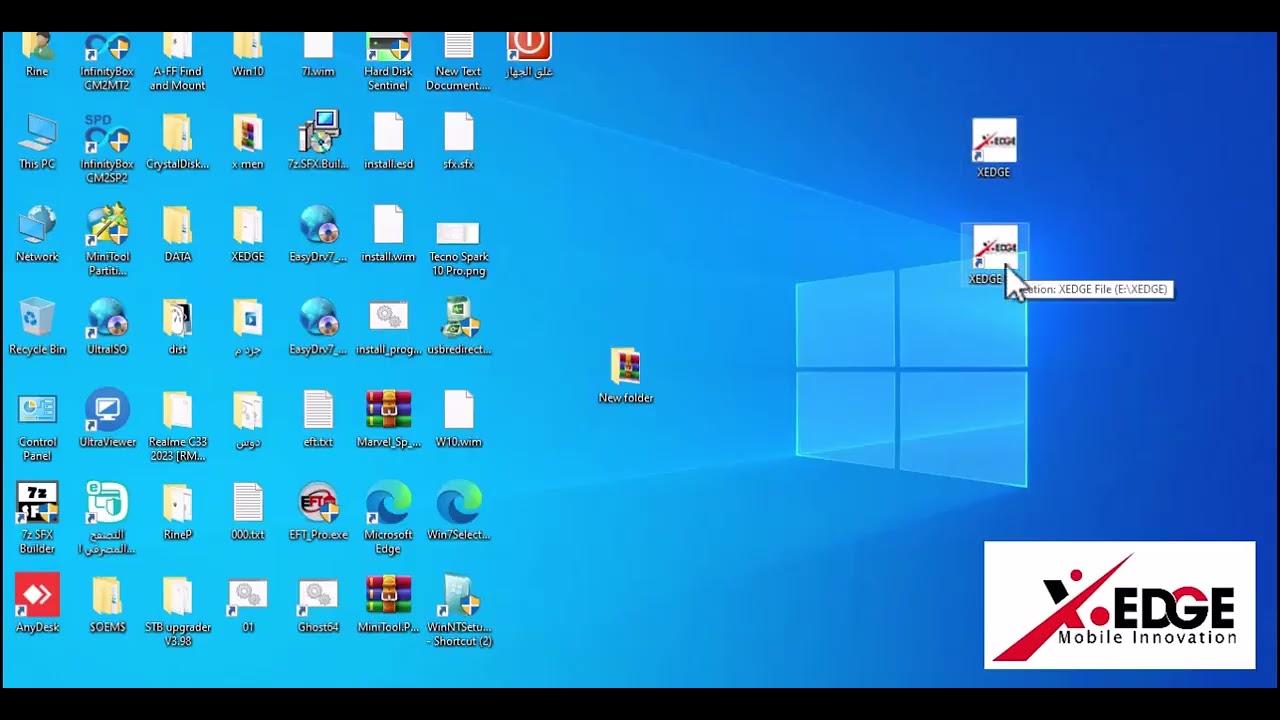Open the Win10 folder
Image resolution: width=1280 pixels, height=720 pixels.
pyautogui.click(x=248, y=55)
